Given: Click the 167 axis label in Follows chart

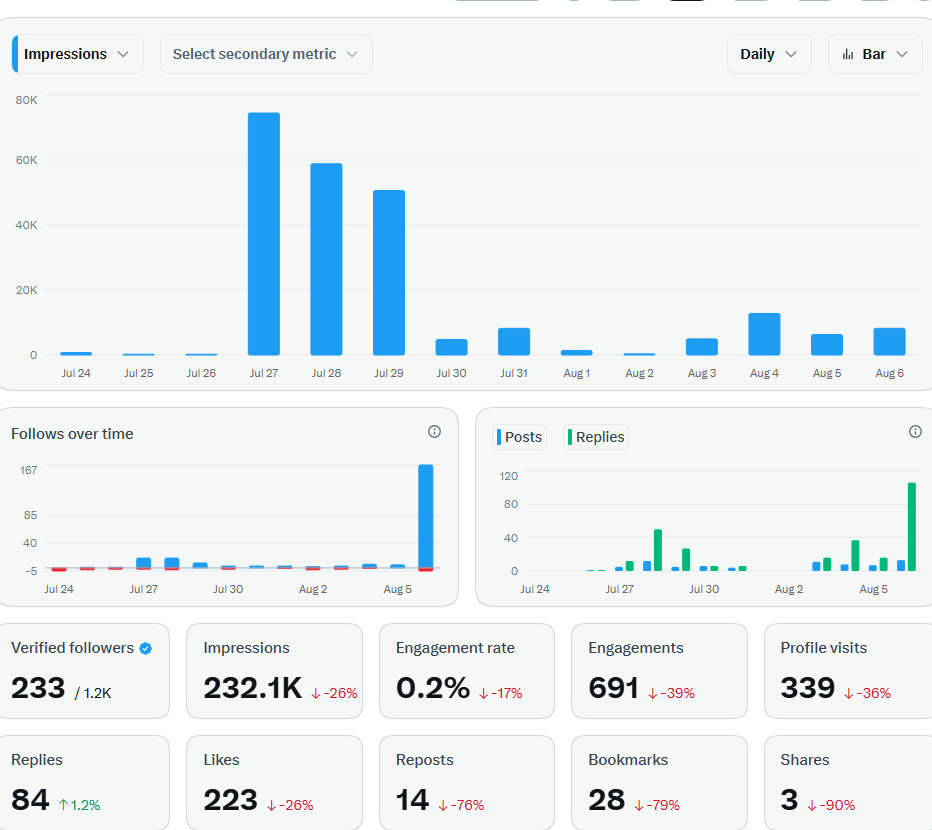Looking at the screenshot, I should [x=29, y=470].
